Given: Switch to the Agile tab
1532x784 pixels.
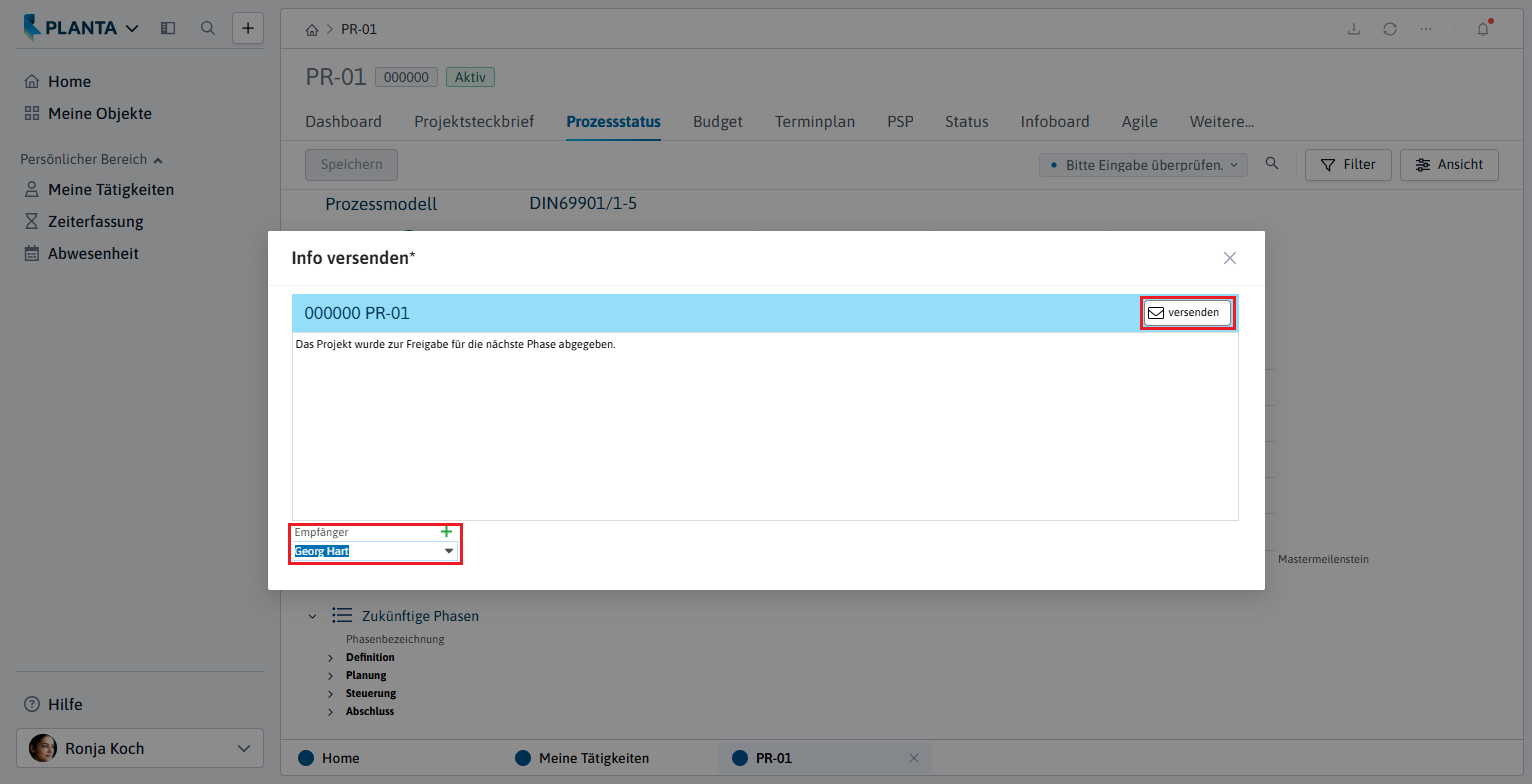Looking at the screenshot, I should tap(1140, 122).
